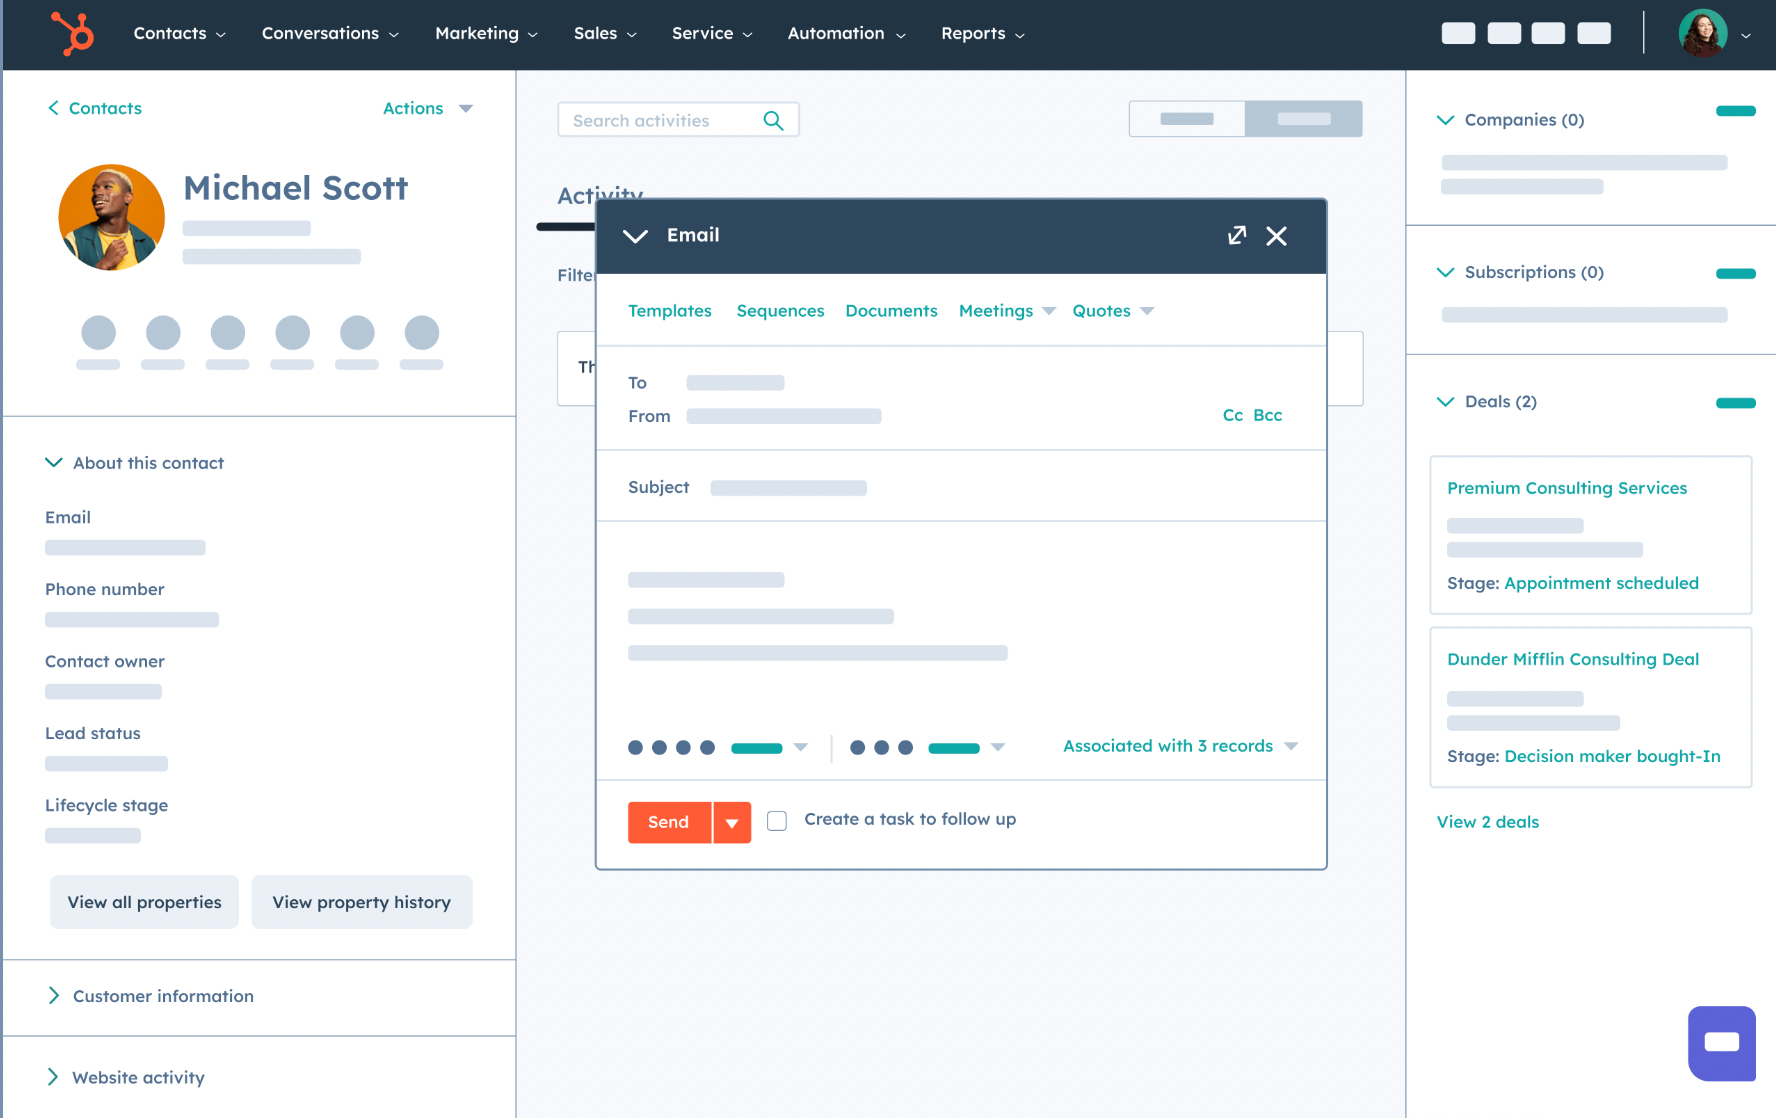Click the first formatting icon in the email toolbar
The width and height of the screenshot is (1776, 1118).
tap(635, 747)
